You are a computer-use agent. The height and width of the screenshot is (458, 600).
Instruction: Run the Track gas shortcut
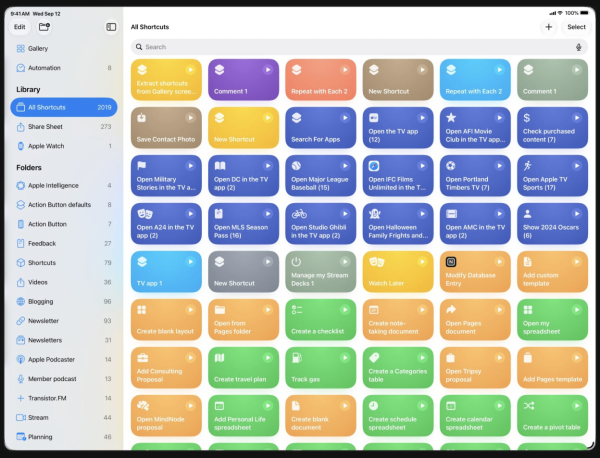click(345, 358)
